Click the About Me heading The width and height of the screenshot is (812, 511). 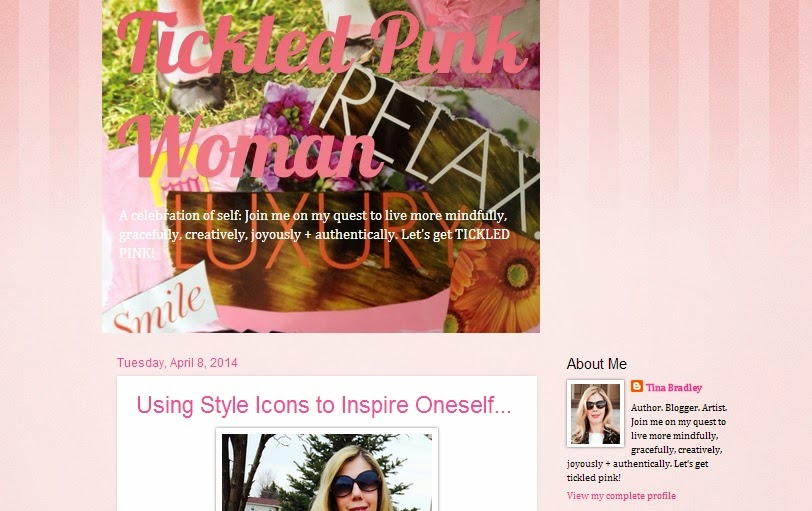pyautogui.click(x=597, y=364)
